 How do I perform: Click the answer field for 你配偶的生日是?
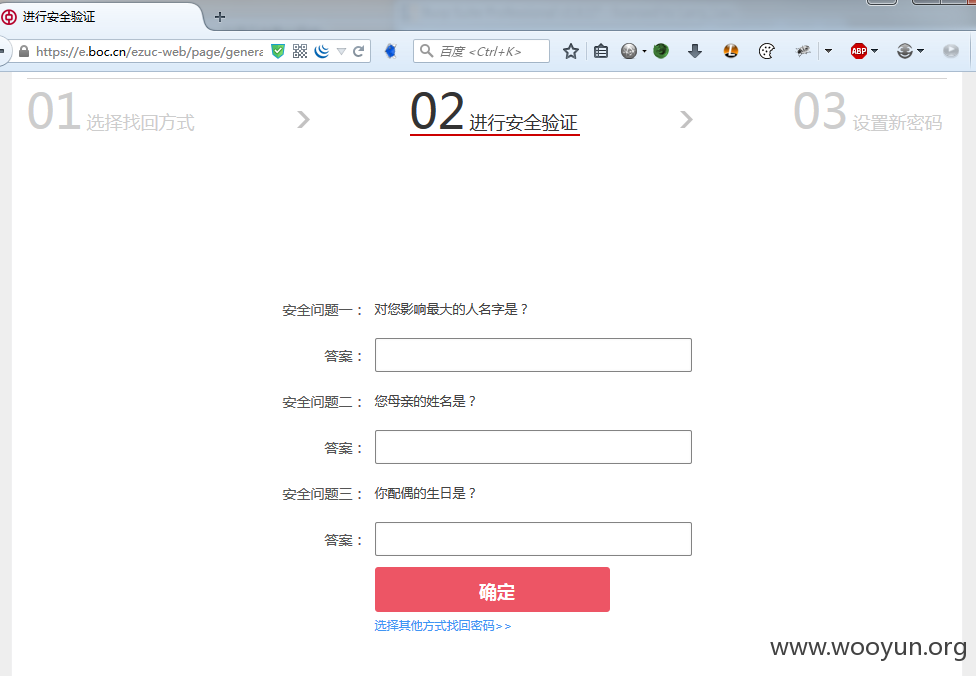tap(533, 539)
